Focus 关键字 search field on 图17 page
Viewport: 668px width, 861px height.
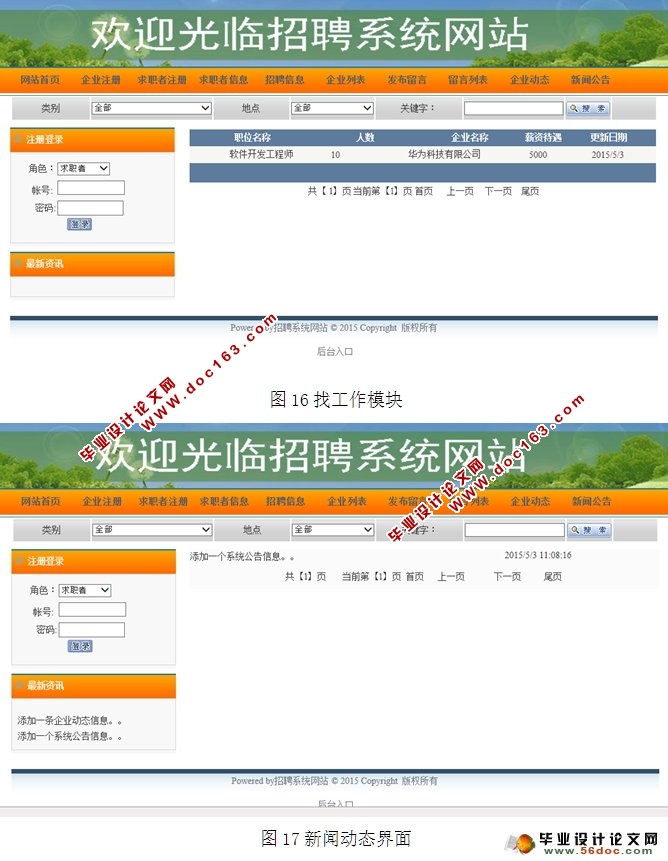(x=514, y=530)
